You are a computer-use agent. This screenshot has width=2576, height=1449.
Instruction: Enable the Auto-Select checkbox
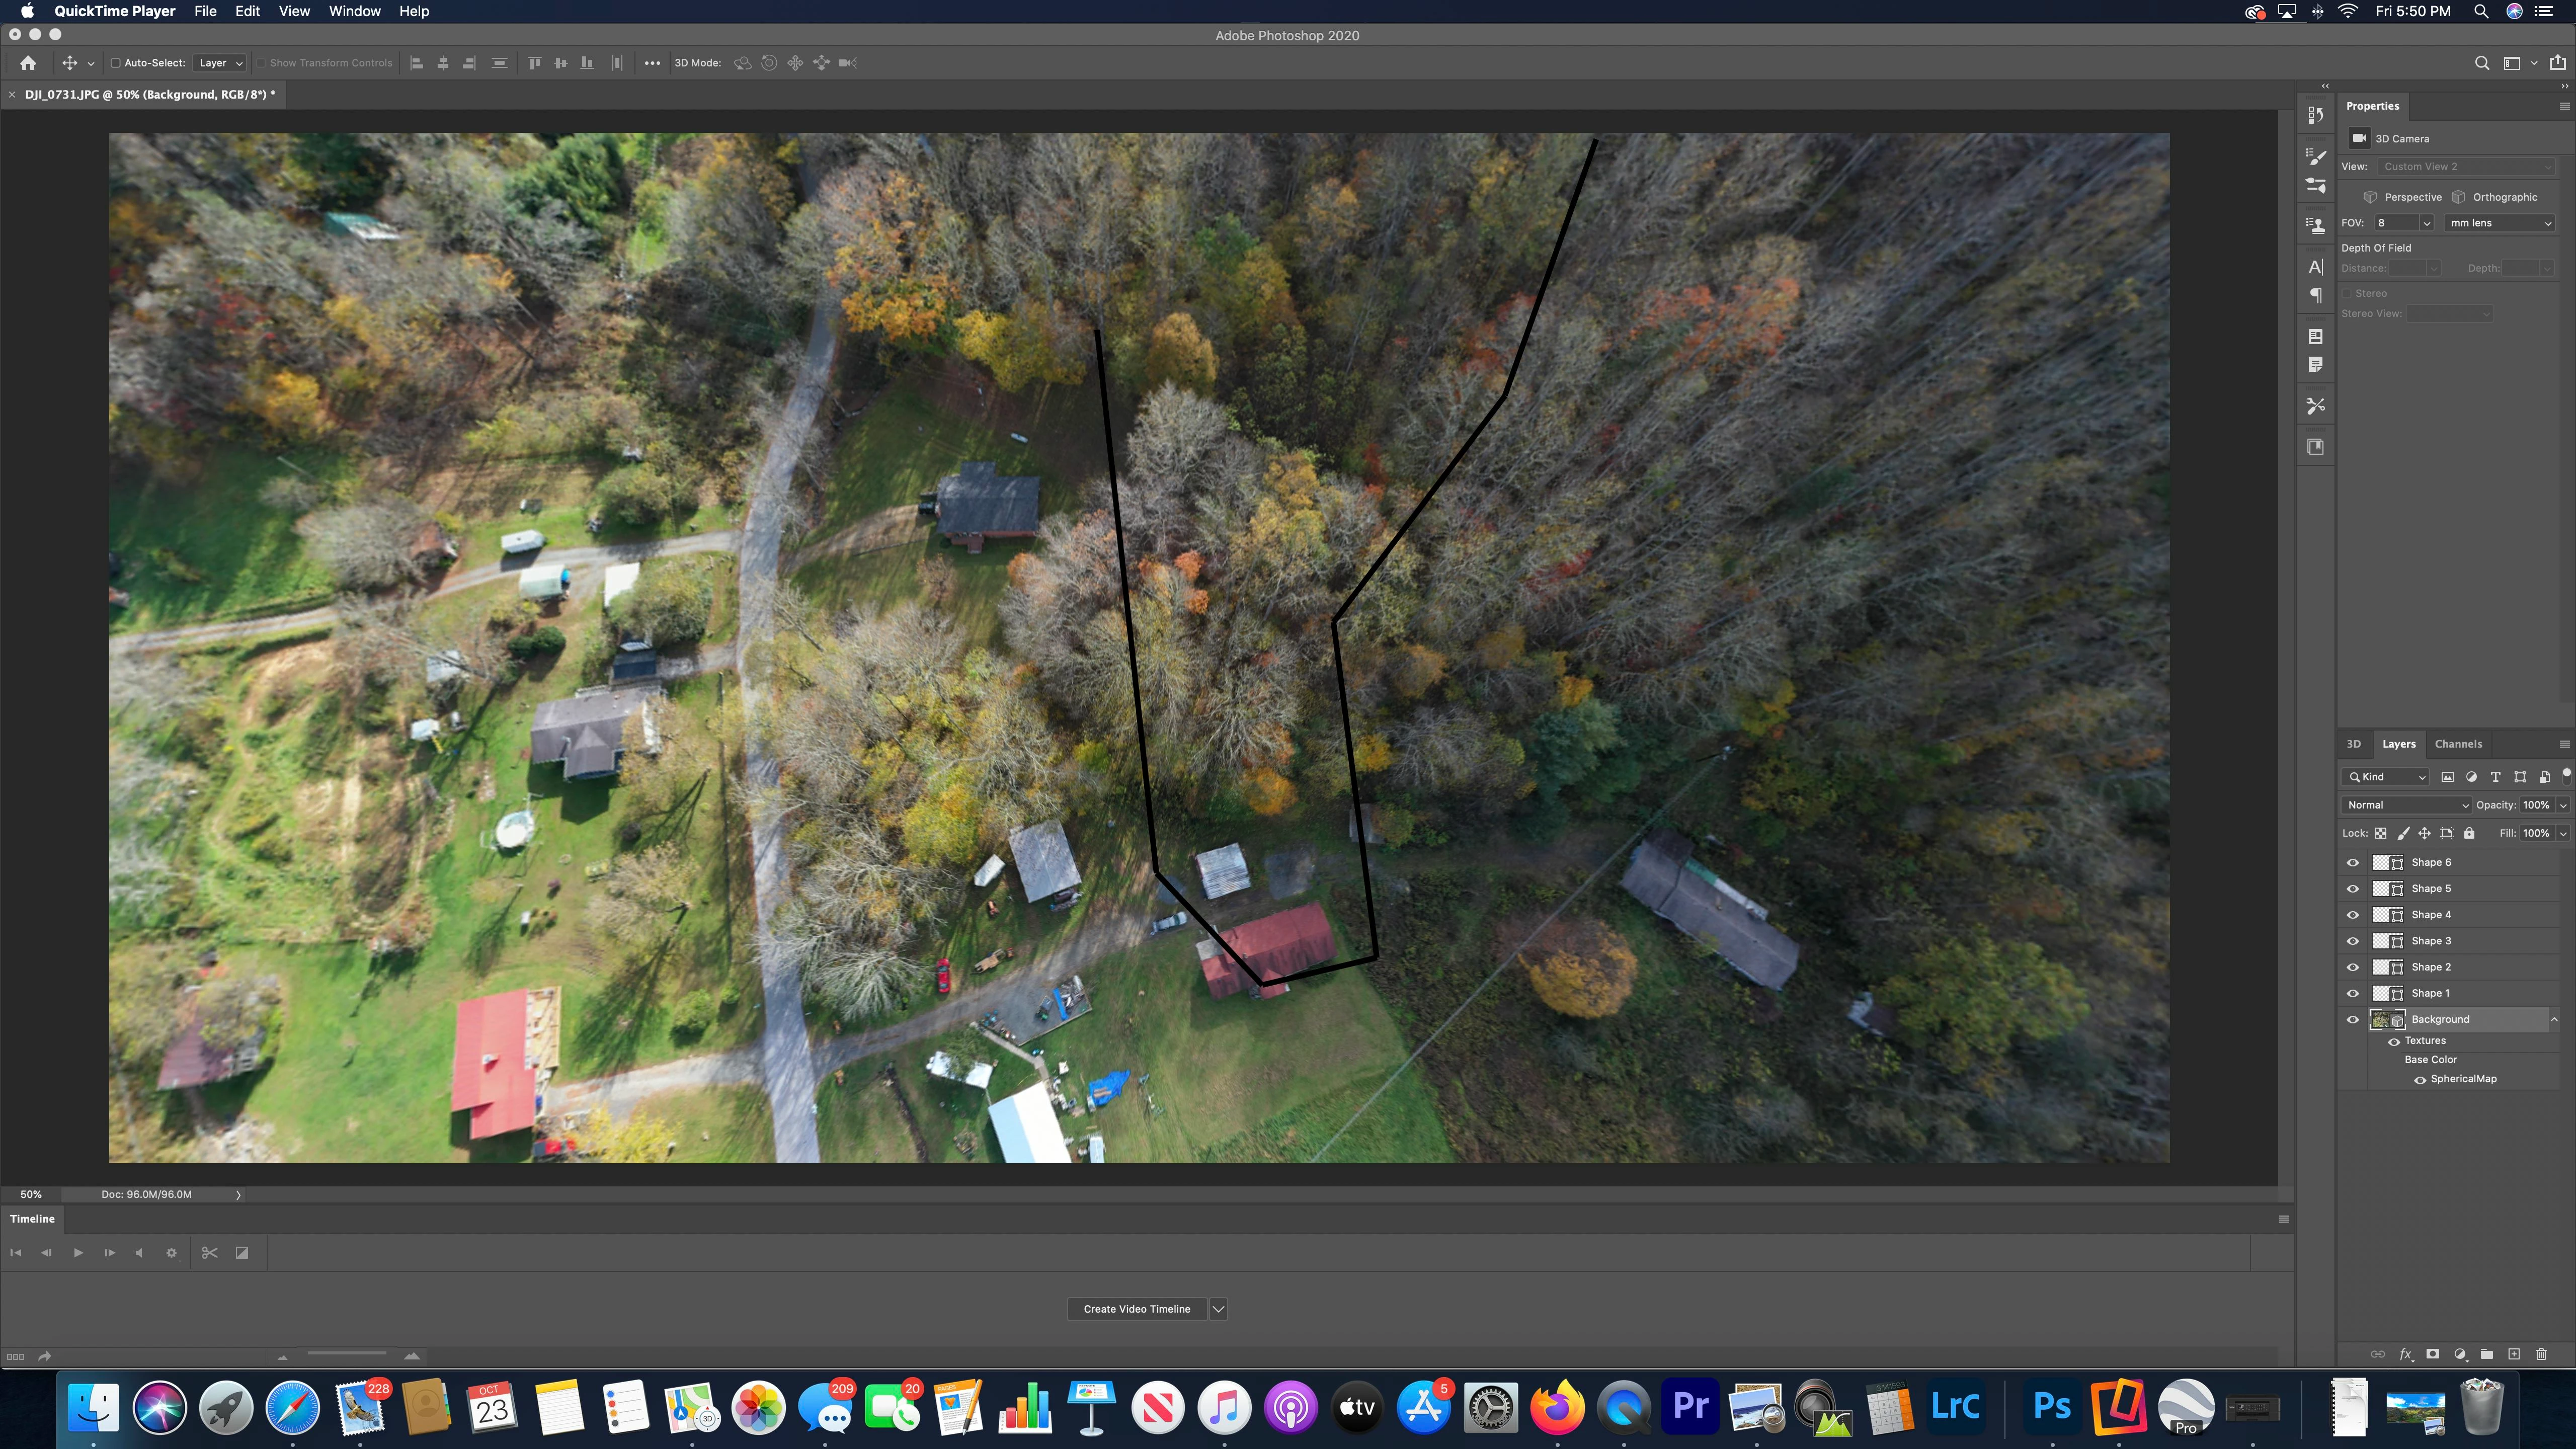tap(116, 63)
